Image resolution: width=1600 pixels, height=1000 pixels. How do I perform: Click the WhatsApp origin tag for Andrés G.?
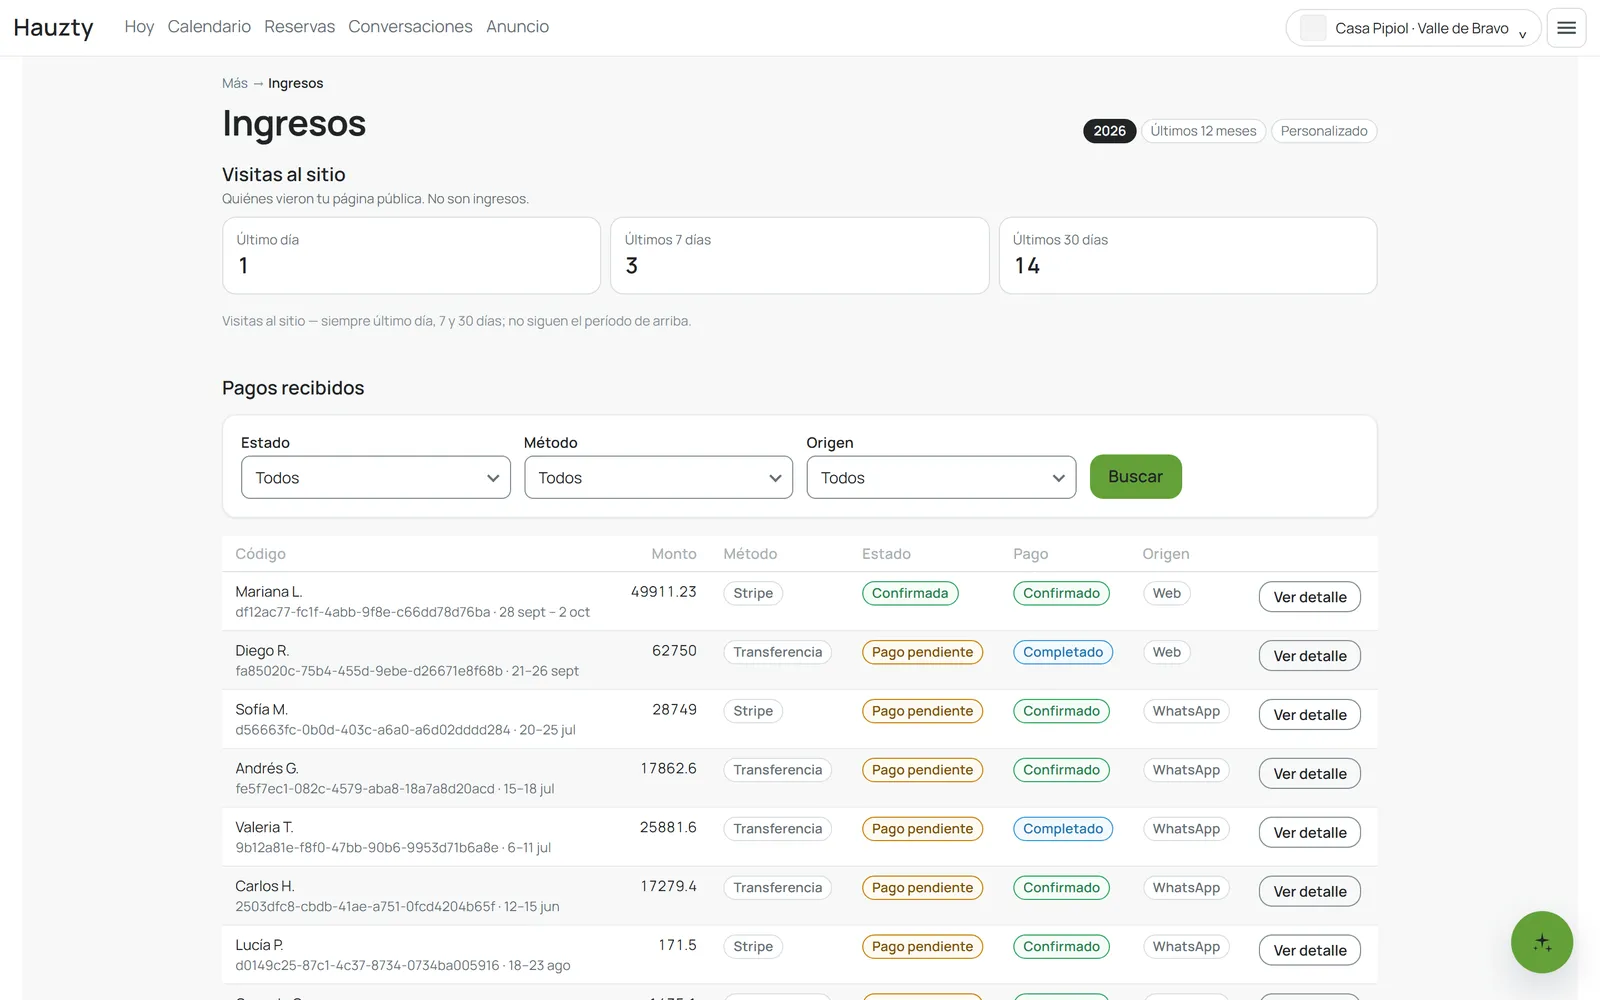(x=1186, y=770)
